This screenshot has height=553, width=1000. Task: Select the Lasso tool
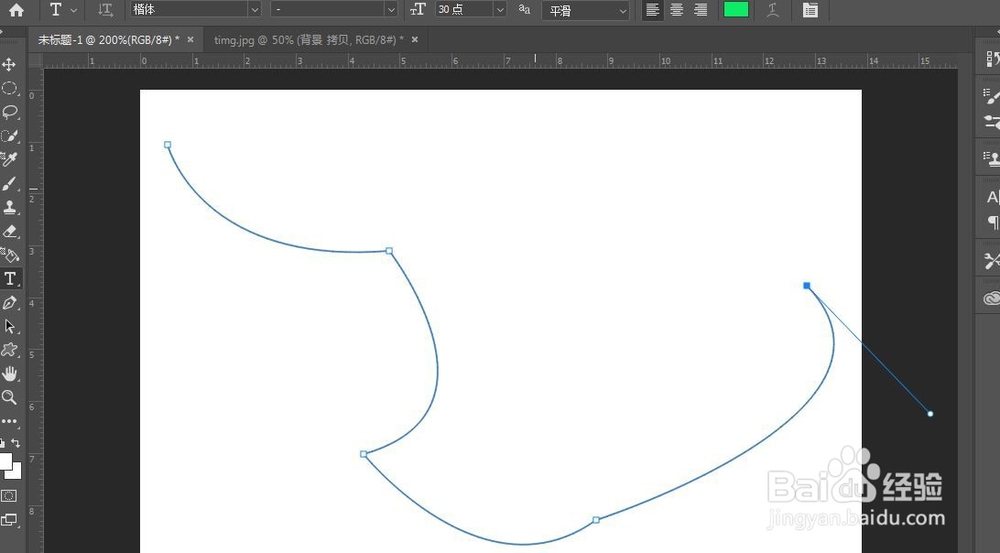tap(10, 112)
